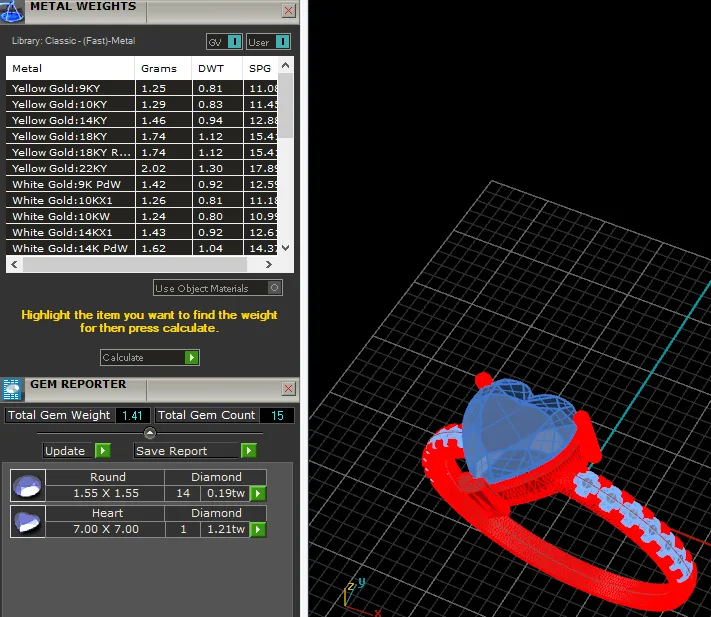Click green arrow for 0.19tw Round row
The width and height of the screenshot is (711, 617).
pos(258,493)
